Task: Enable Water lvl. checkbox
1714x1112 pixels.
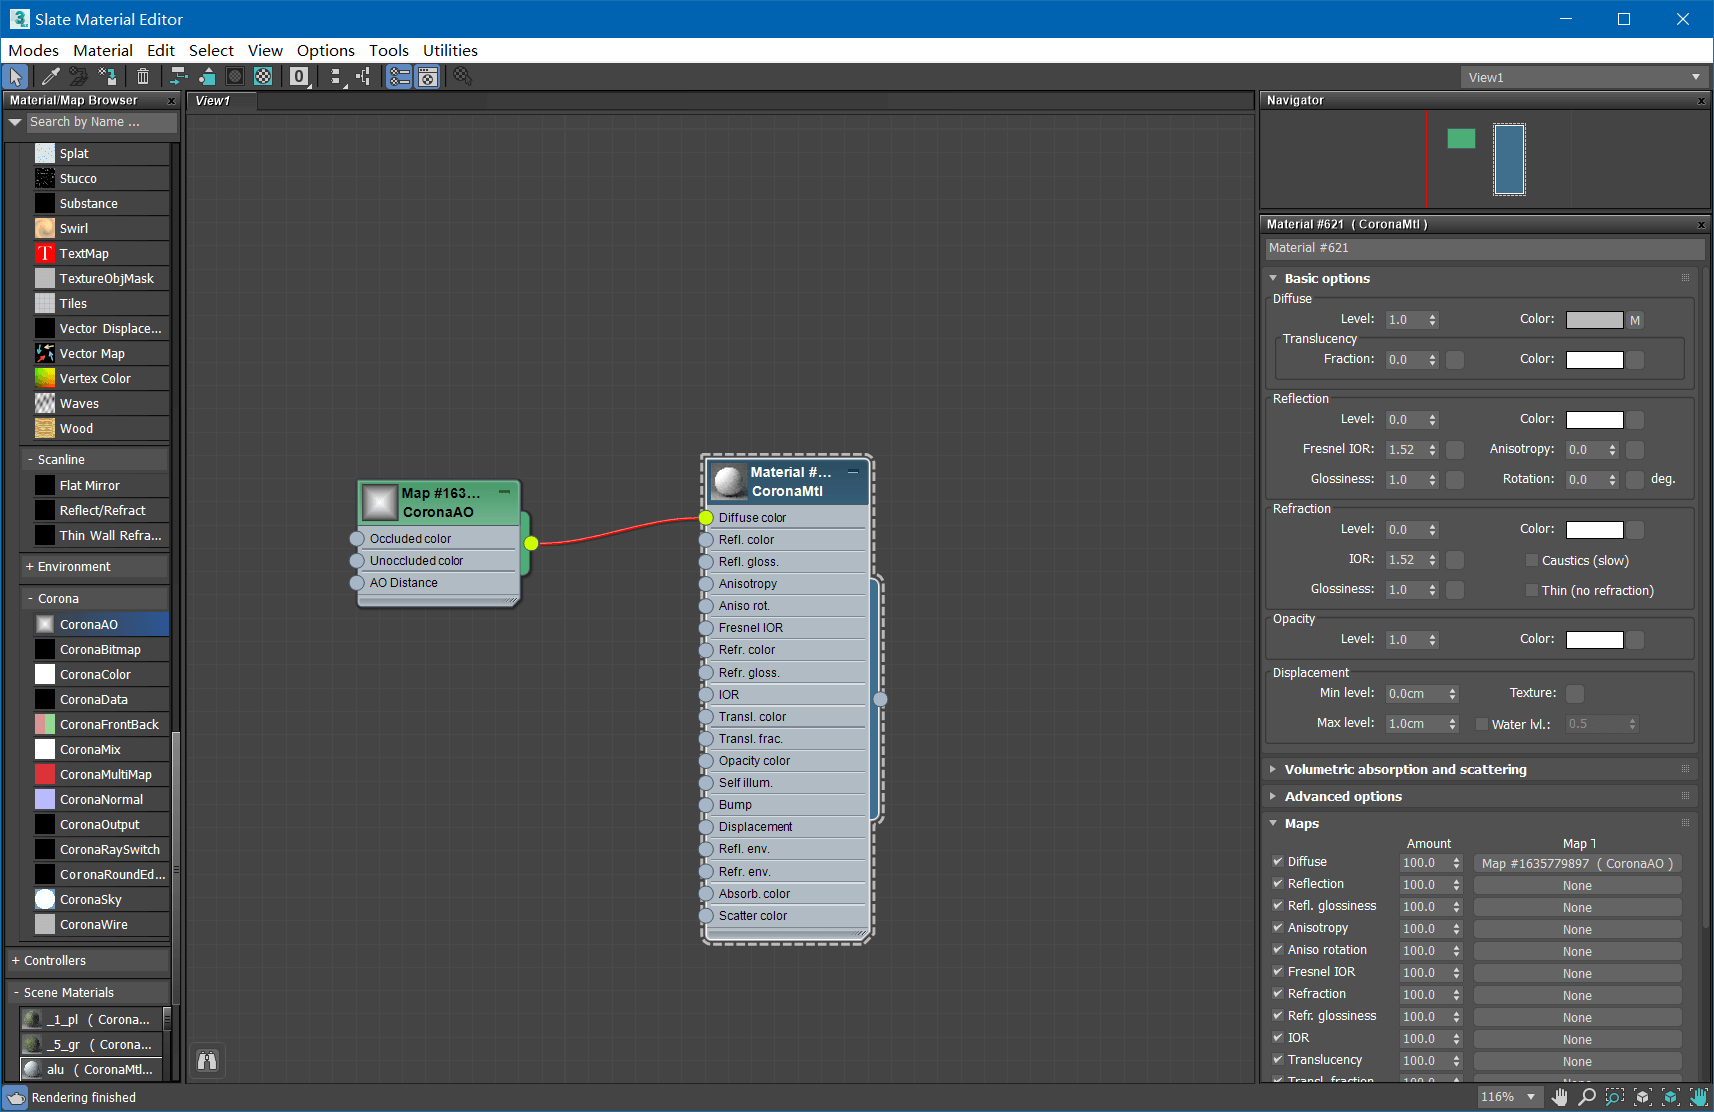Action: [x=1482, y=724]
